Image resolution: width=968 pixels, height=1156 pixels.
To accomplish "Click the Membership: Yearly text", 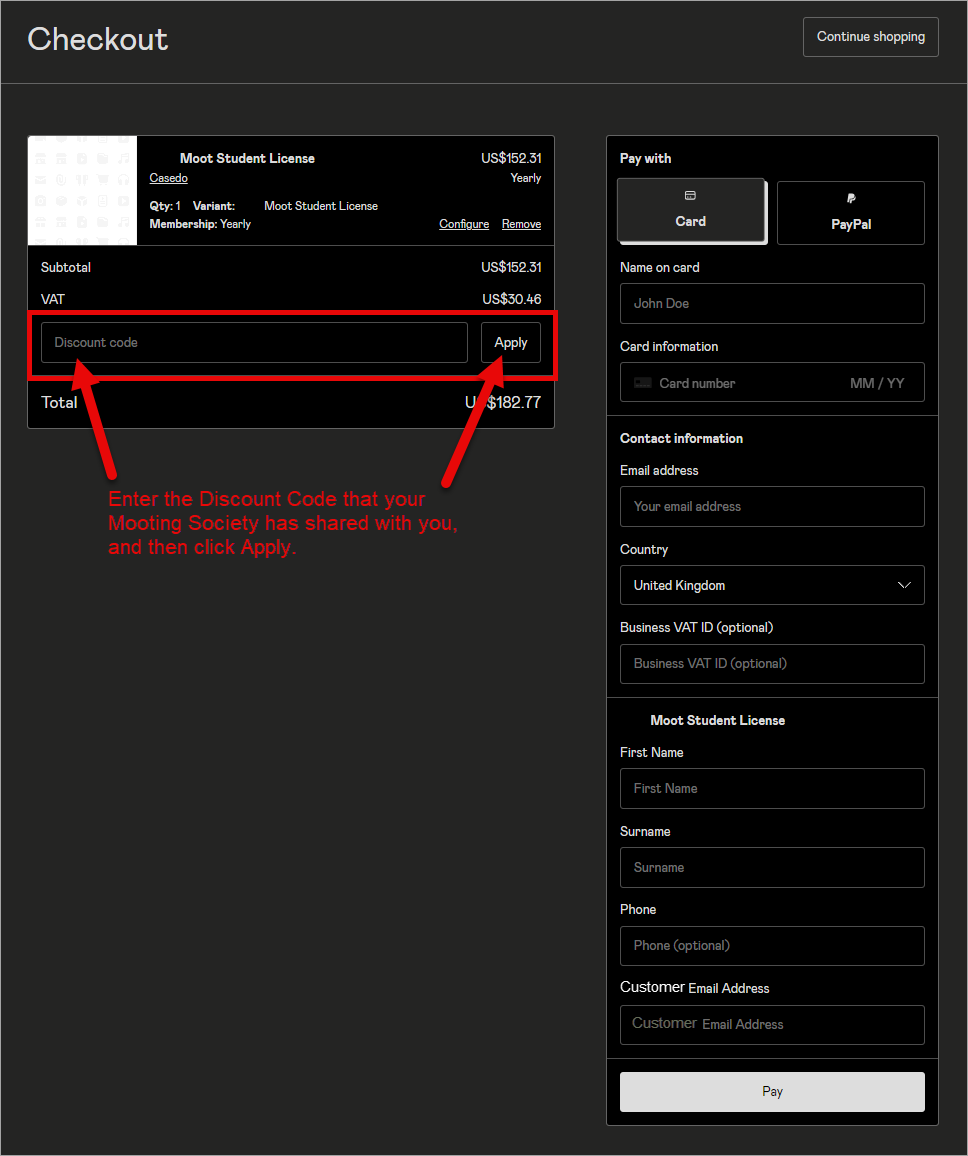I will pos(200,224).
